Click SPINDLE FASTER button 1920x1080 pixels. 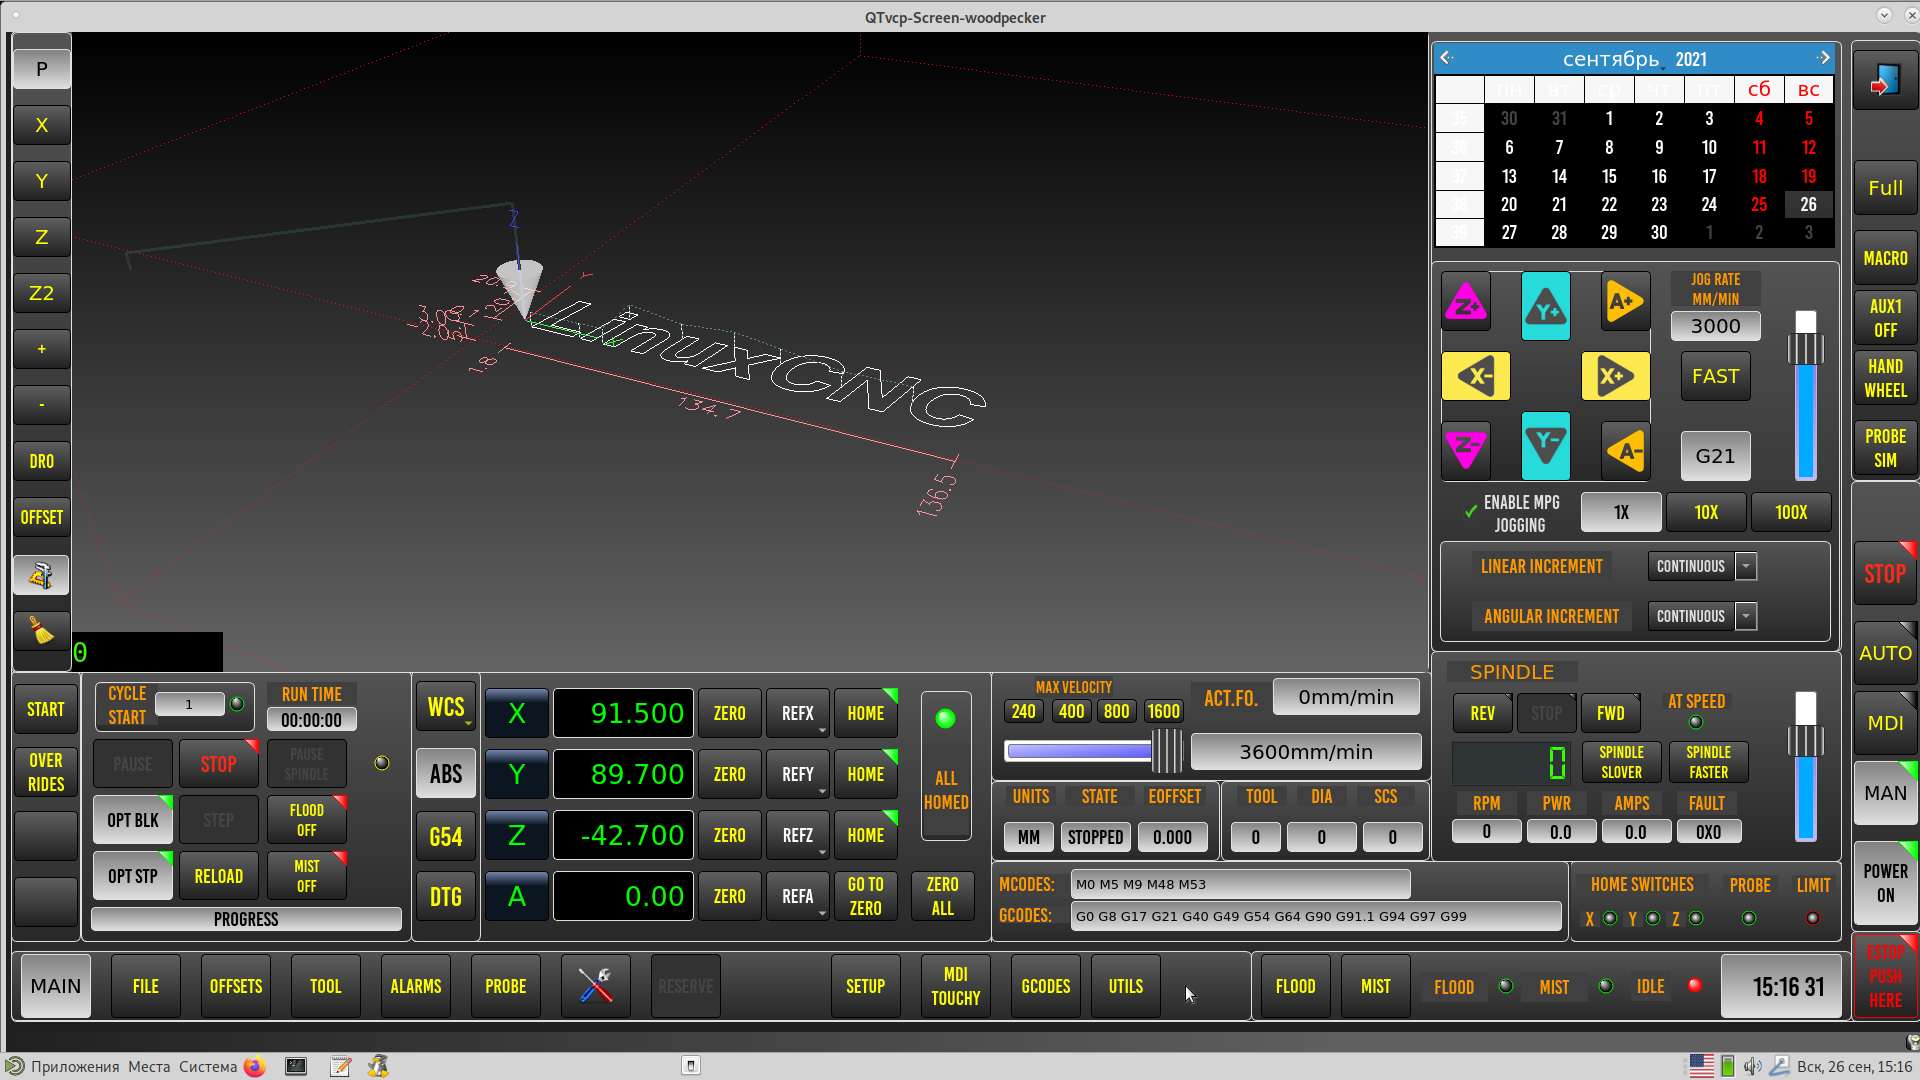coord(1709,762)
